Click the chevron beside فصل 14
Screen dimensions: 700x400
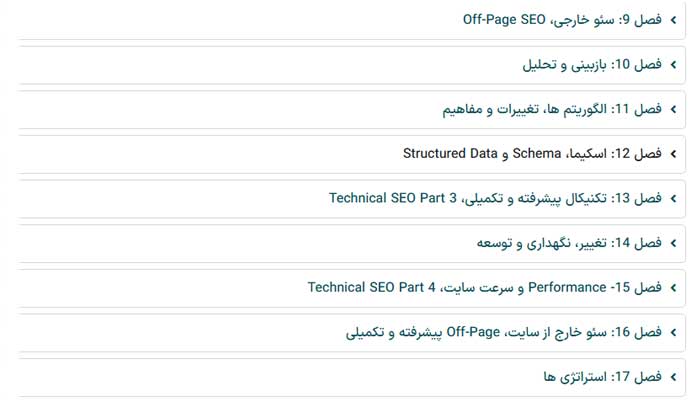coord(673,243)
